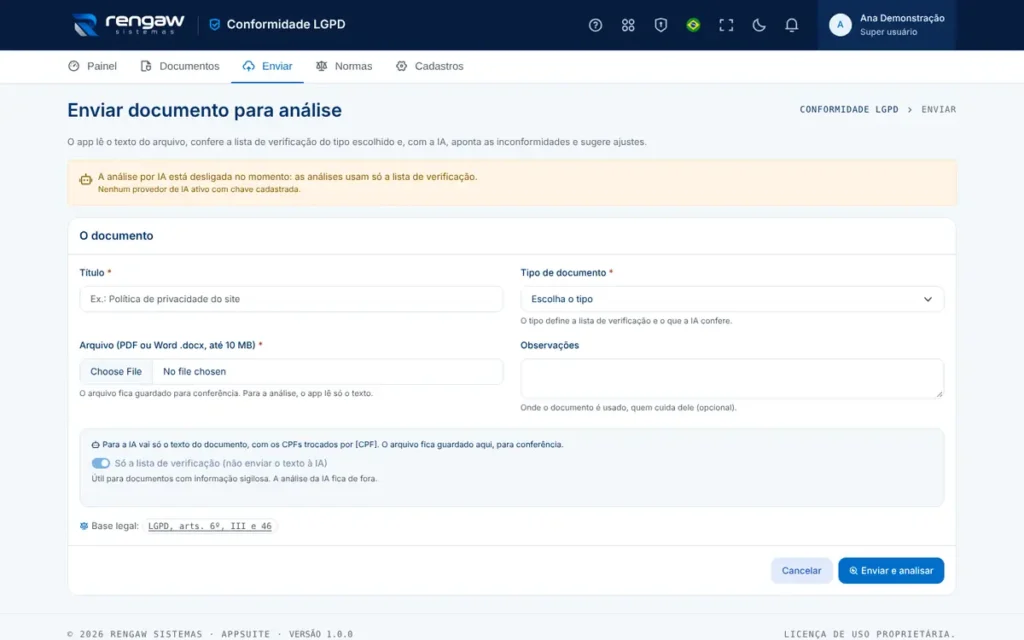Screen dimensions: 1024x640
Task: Click the Base legal gear icon
Action: [84, 526]
